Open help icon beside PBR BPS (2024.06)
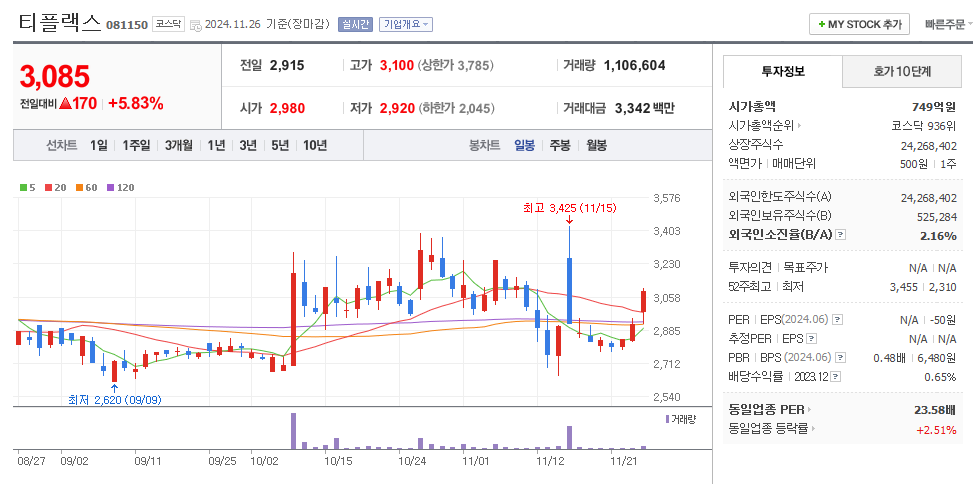This screenshot has height=484, width=980. [841, 358]
